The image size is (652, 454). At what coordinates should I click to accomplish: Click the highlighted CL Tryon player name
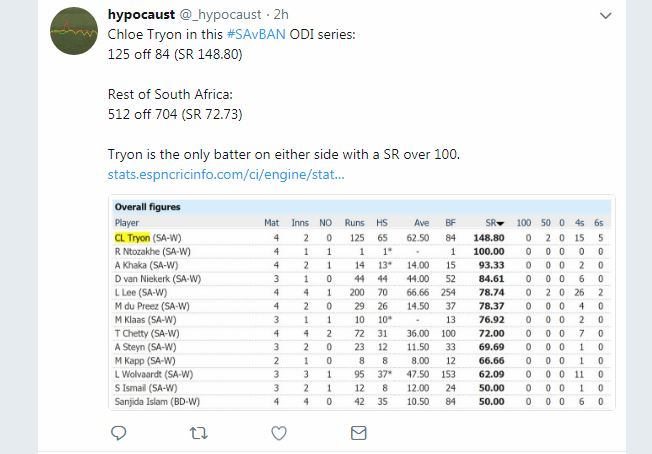click(132, 237)
